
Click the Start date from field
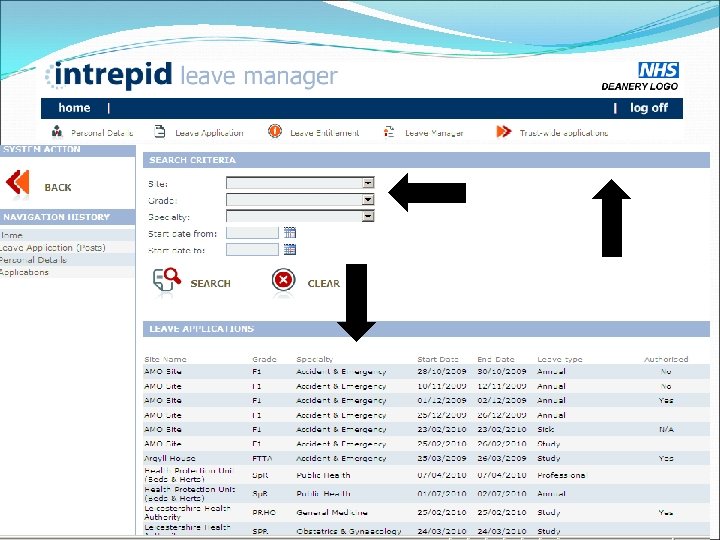pyautogui.click(x=252, y=233)
